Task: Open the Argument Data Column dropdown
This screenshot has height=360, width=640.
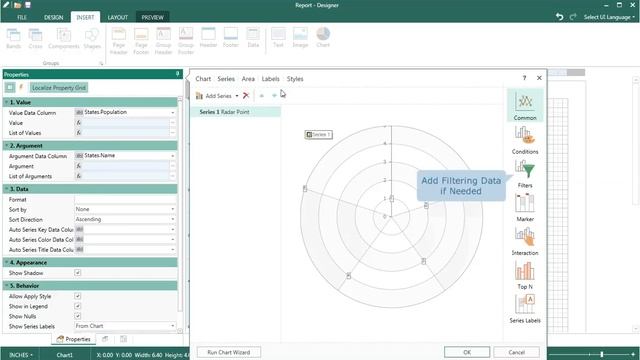Action: (173, 156)
